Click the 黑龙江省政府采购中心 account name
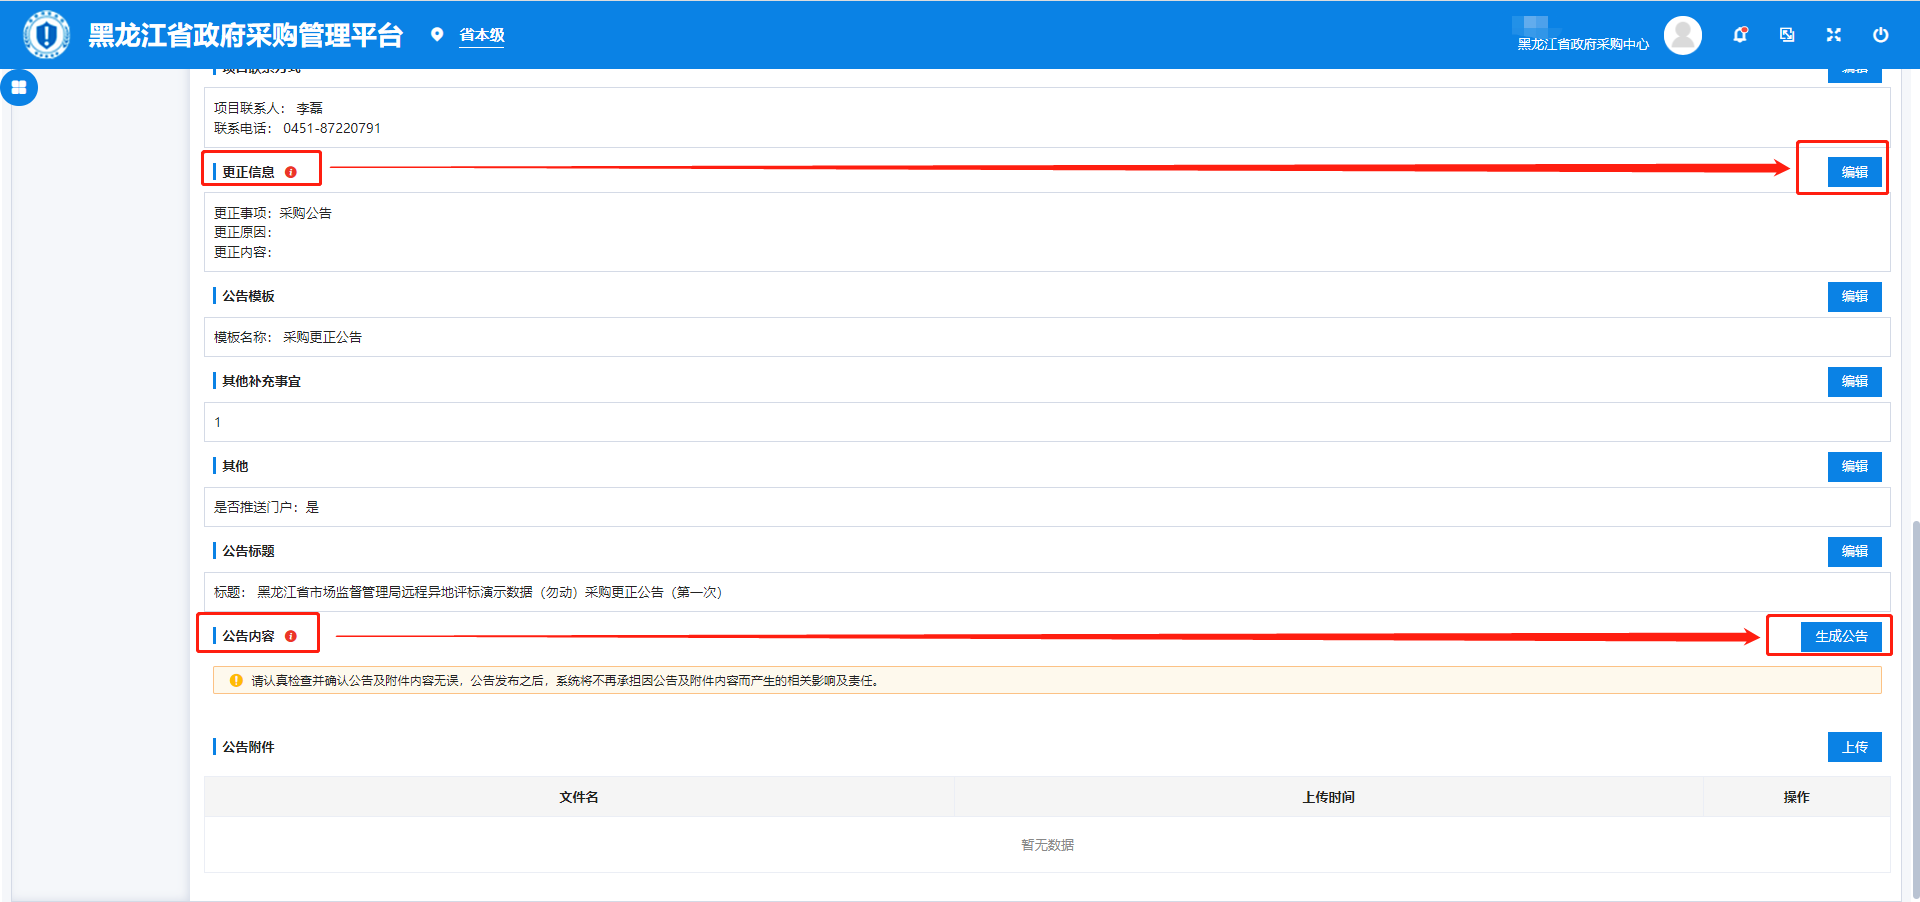Screen dimensions: 1920x902 point(1583,44)
